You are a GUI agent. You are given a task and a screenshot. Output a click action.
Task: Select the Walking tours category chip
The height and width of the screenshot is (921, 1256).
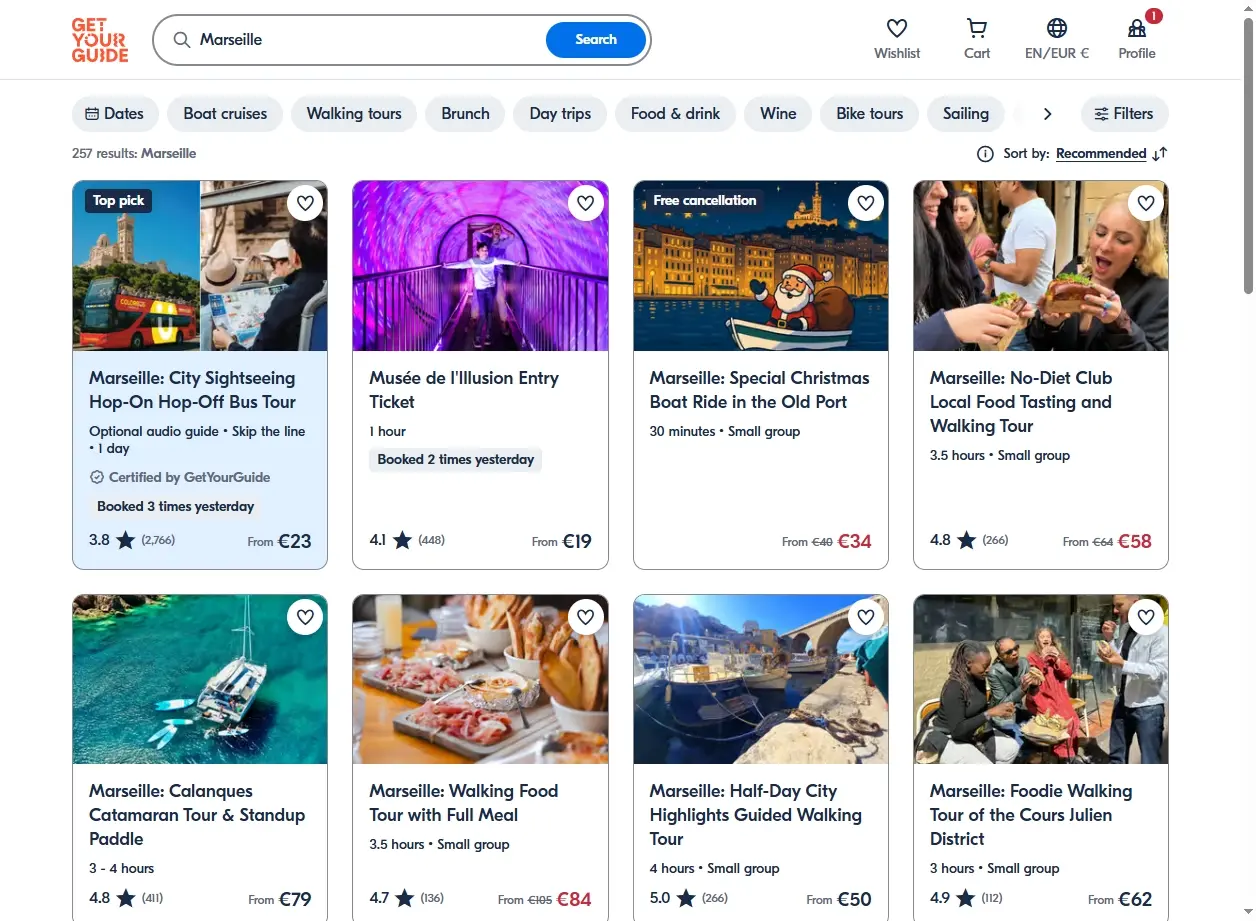click(x=354, y=114)
